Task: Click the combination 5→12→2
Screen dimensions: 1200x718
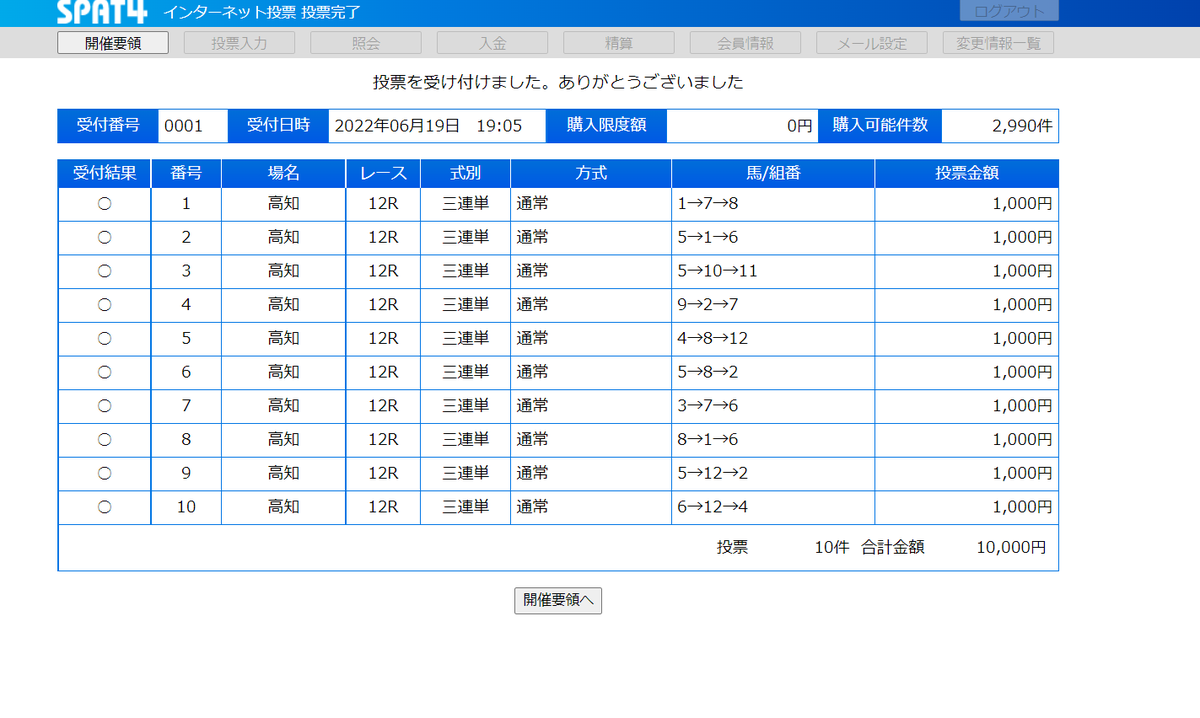Action: 712,473
